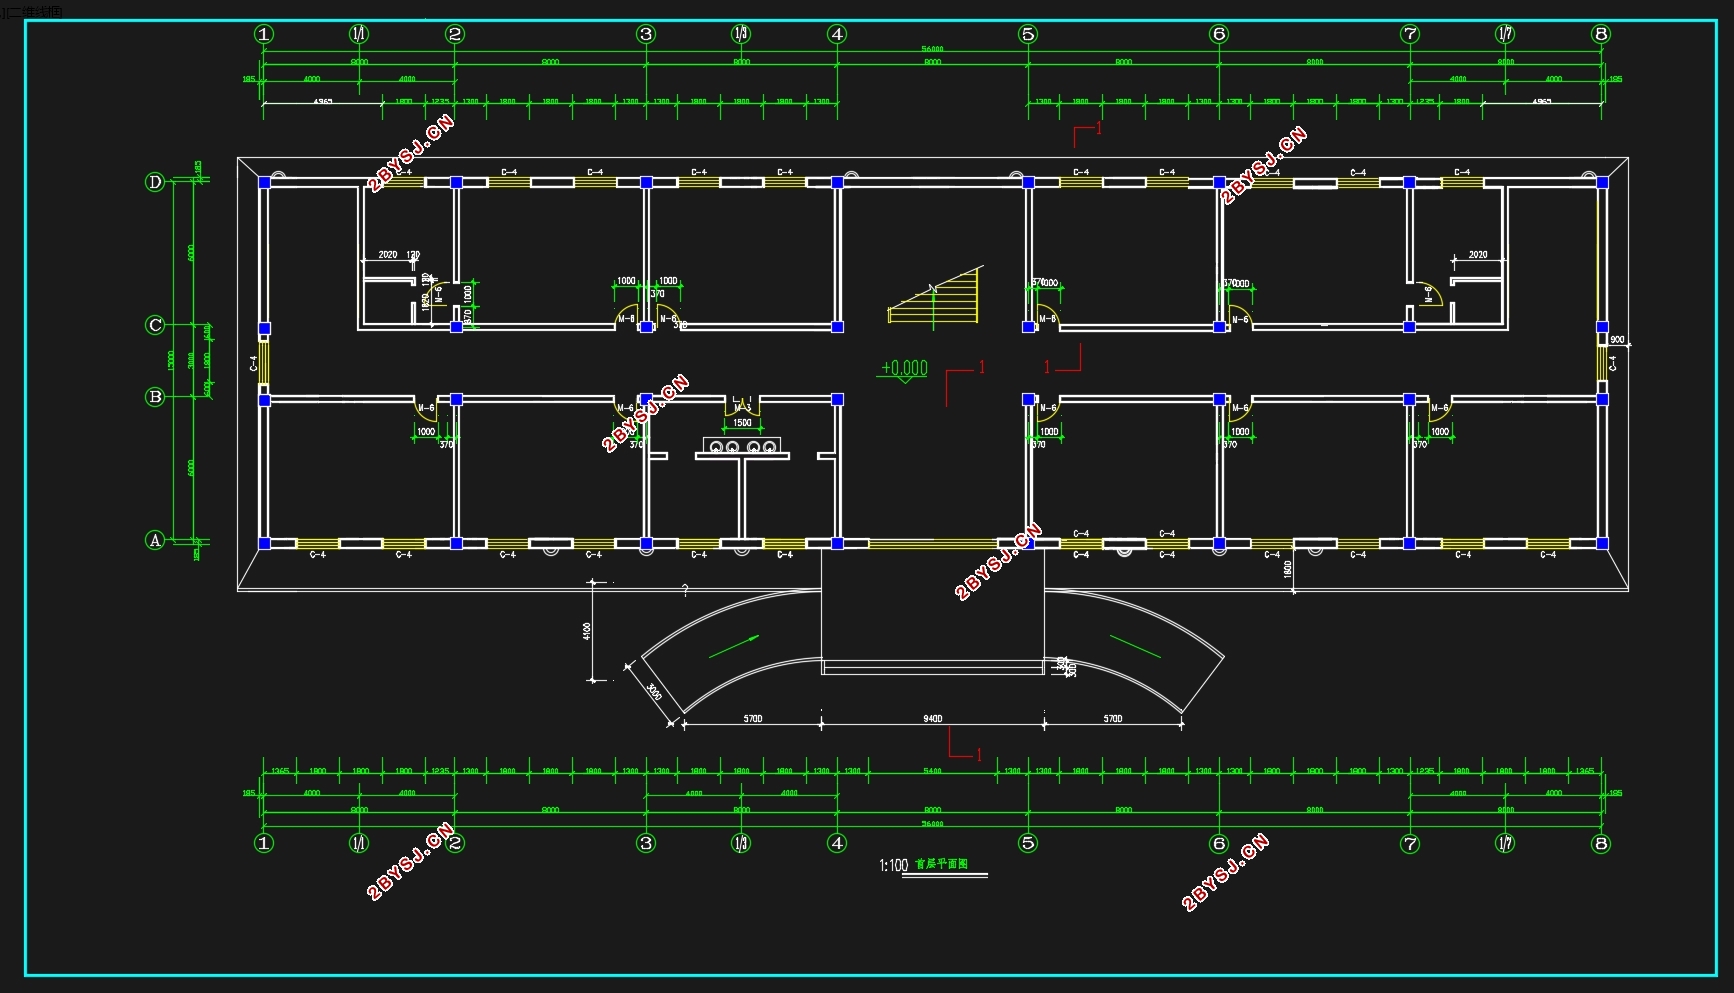Click the 9400 entrance dimension text
1734x993 pixels.
[932, 718]
